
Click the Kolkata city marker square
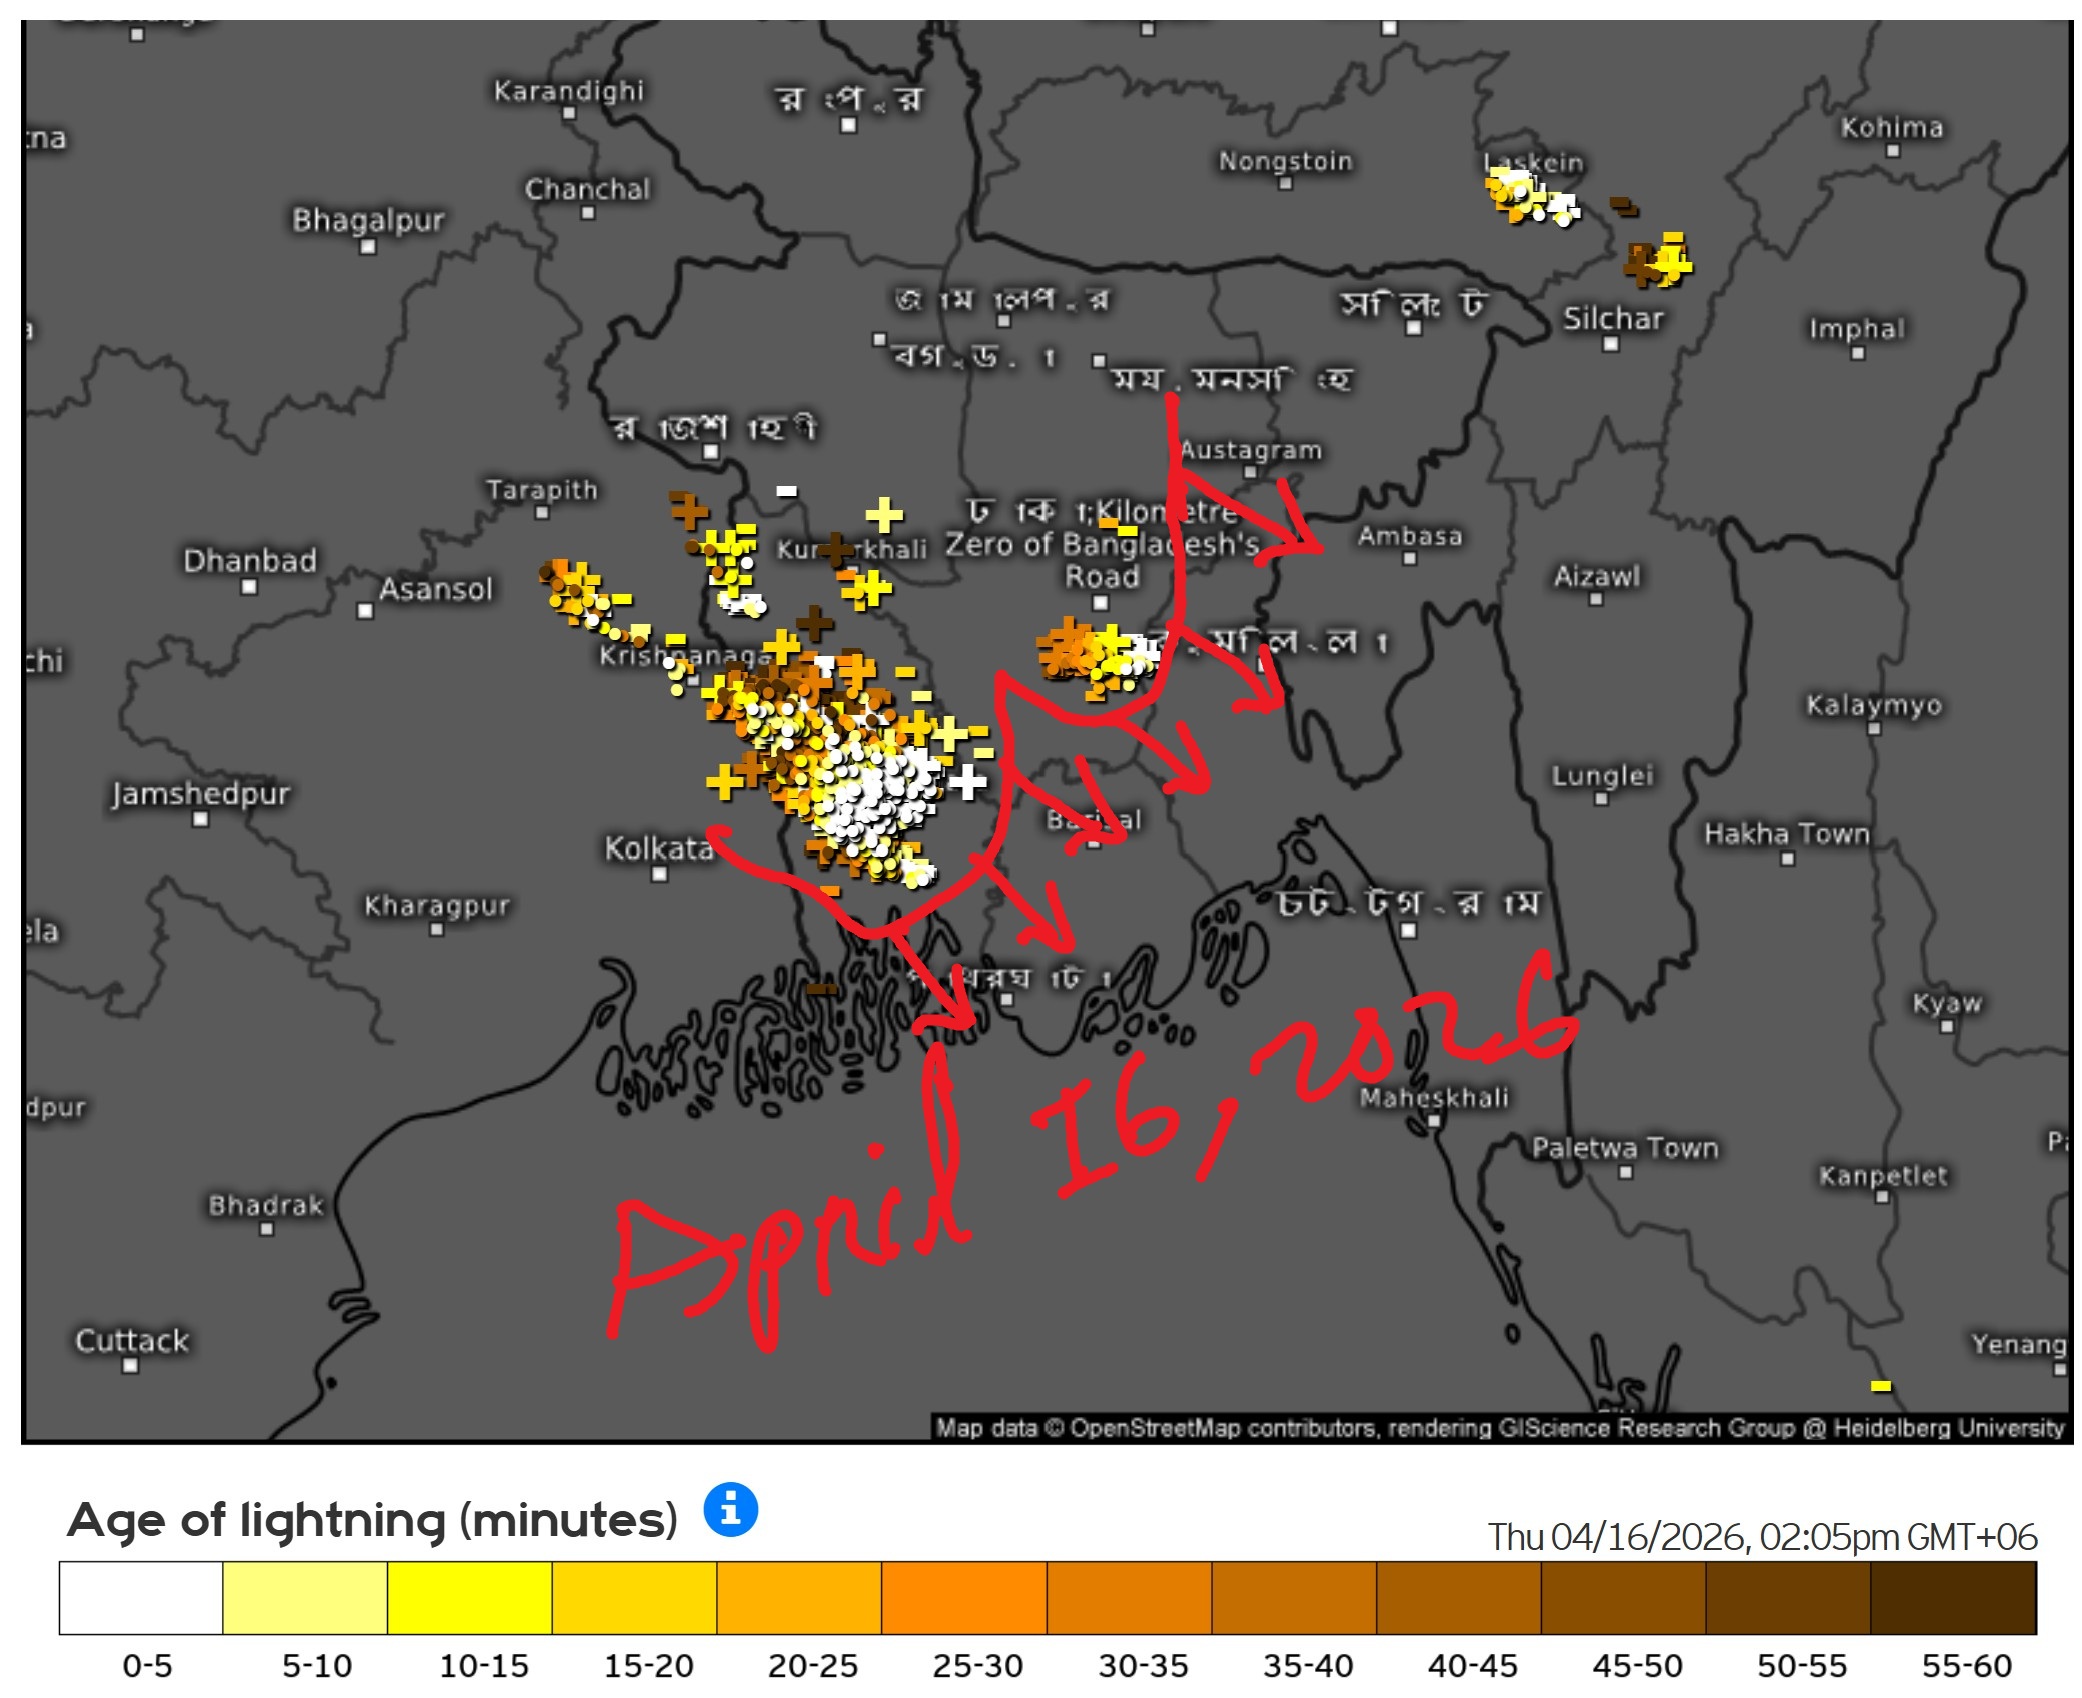659,874
